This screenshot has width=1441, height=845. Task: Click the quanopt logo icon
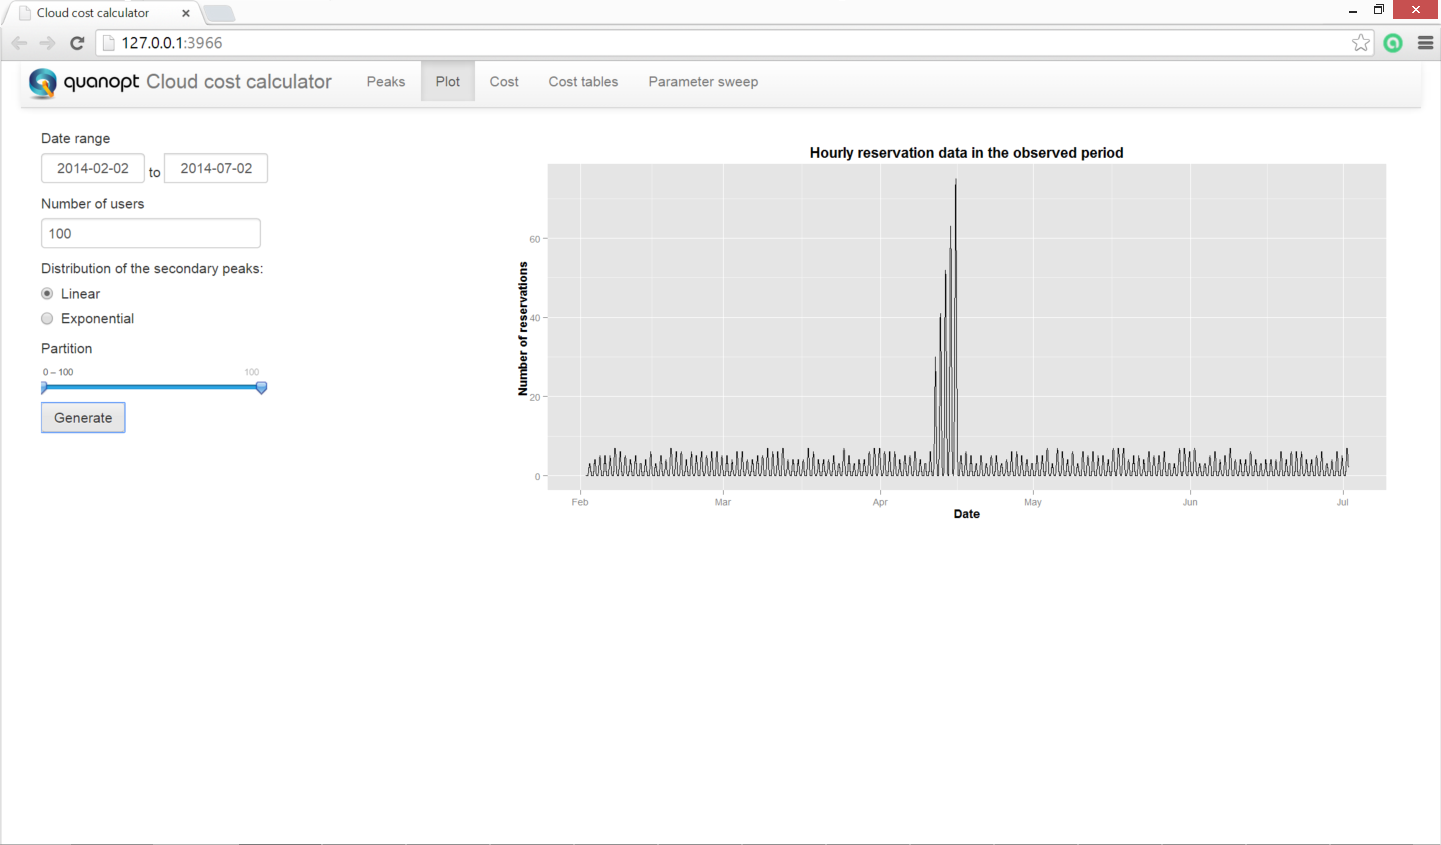[43, 82]
